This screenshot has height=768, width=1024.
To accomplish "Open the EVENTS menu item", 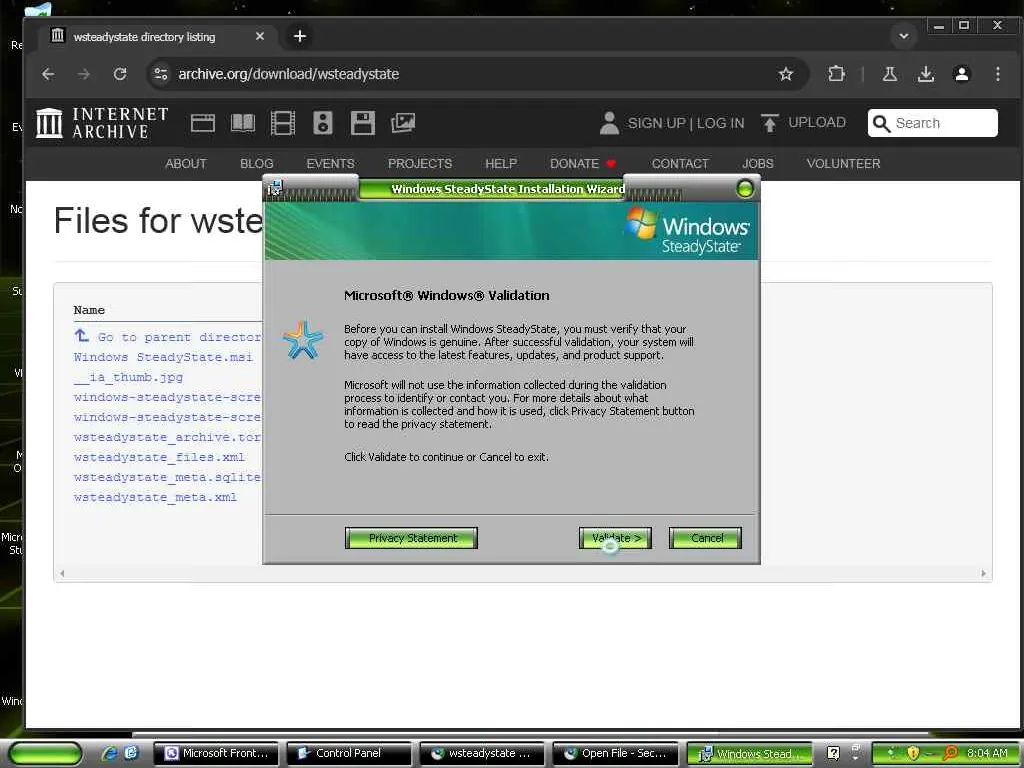I will (330, 163).
